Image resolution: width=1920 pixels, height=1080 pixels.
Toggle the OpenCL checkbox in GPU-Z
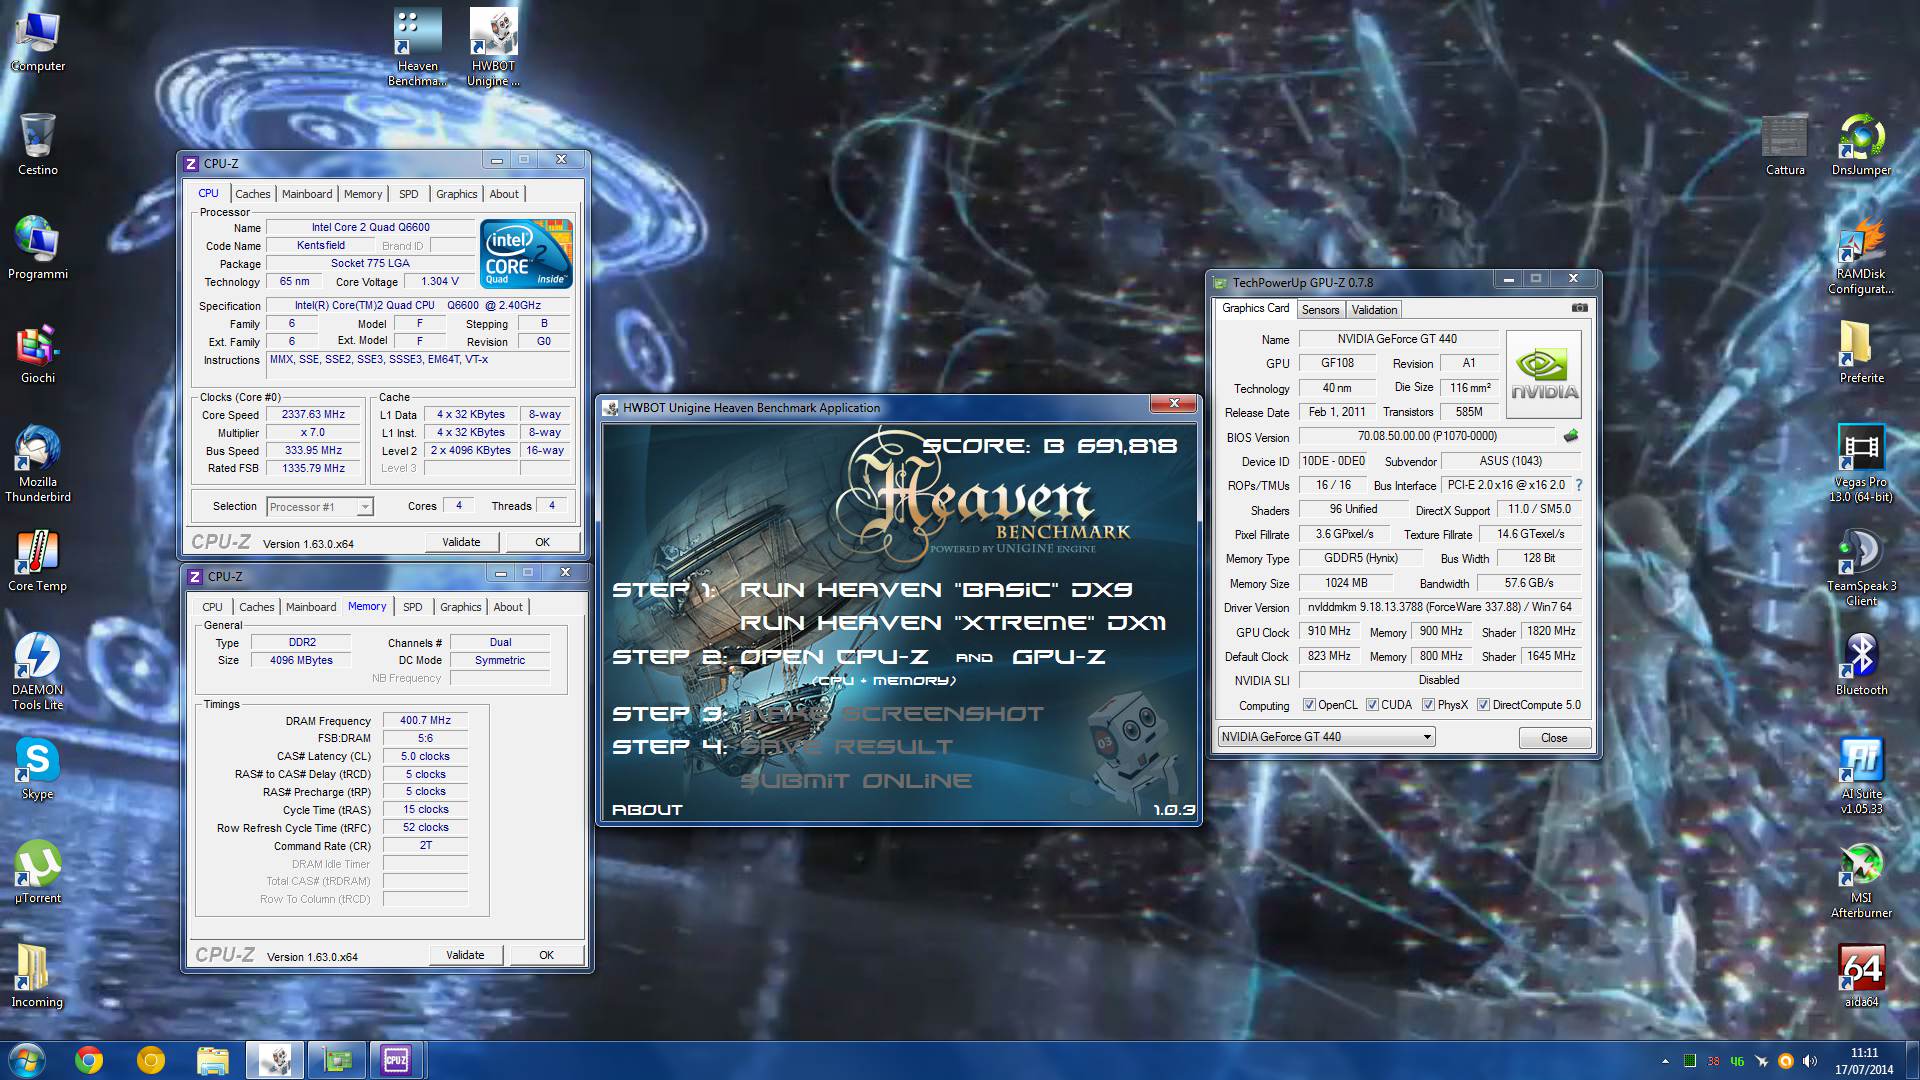tap(1309, 705)
